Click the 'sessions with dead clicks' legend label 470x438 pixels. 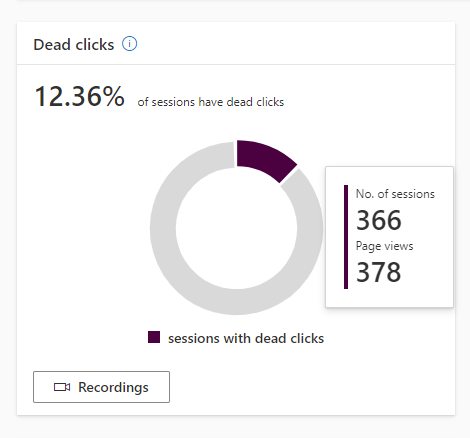click(246, 338)
